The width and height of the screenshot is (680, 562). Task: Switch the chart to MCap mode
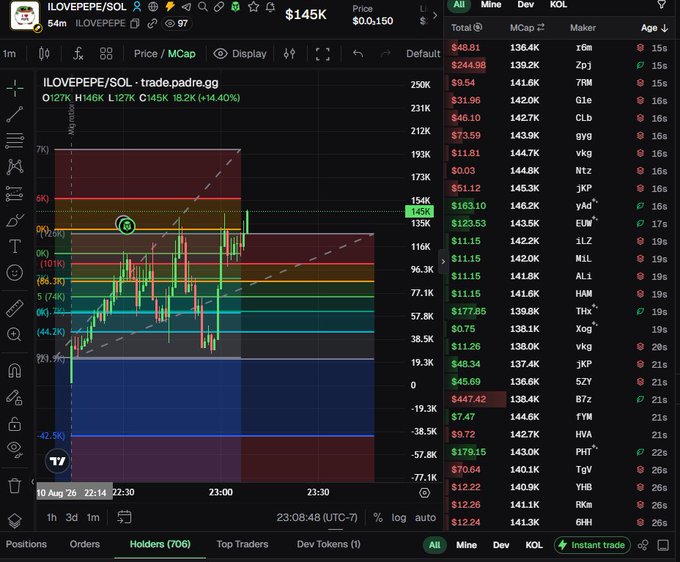coord(181,53)
